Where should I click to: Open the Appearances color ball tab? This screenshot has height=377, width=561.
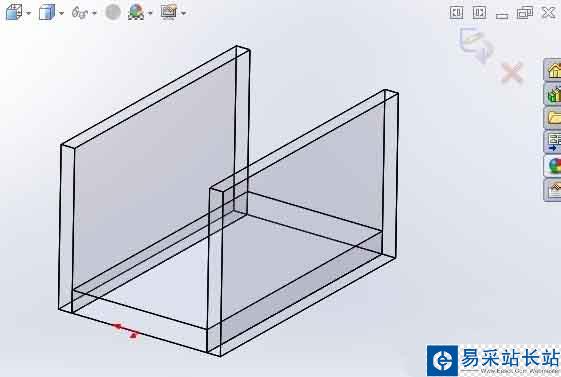(x=553, y=166)
